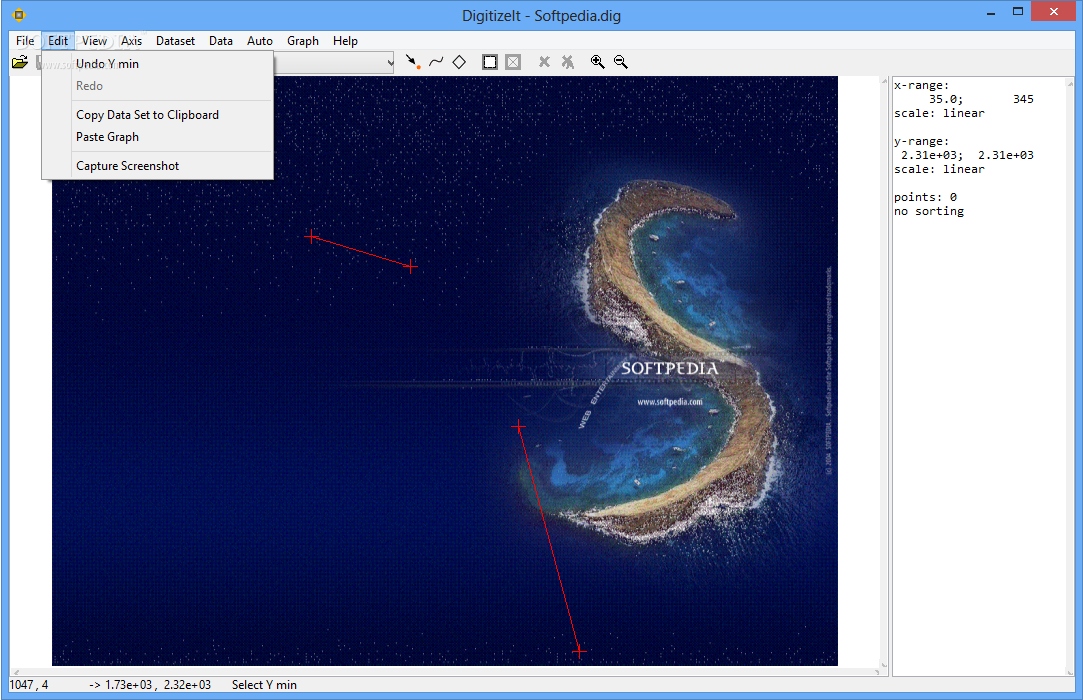Click the red axis marker right of the leftmost

[411, 266]
